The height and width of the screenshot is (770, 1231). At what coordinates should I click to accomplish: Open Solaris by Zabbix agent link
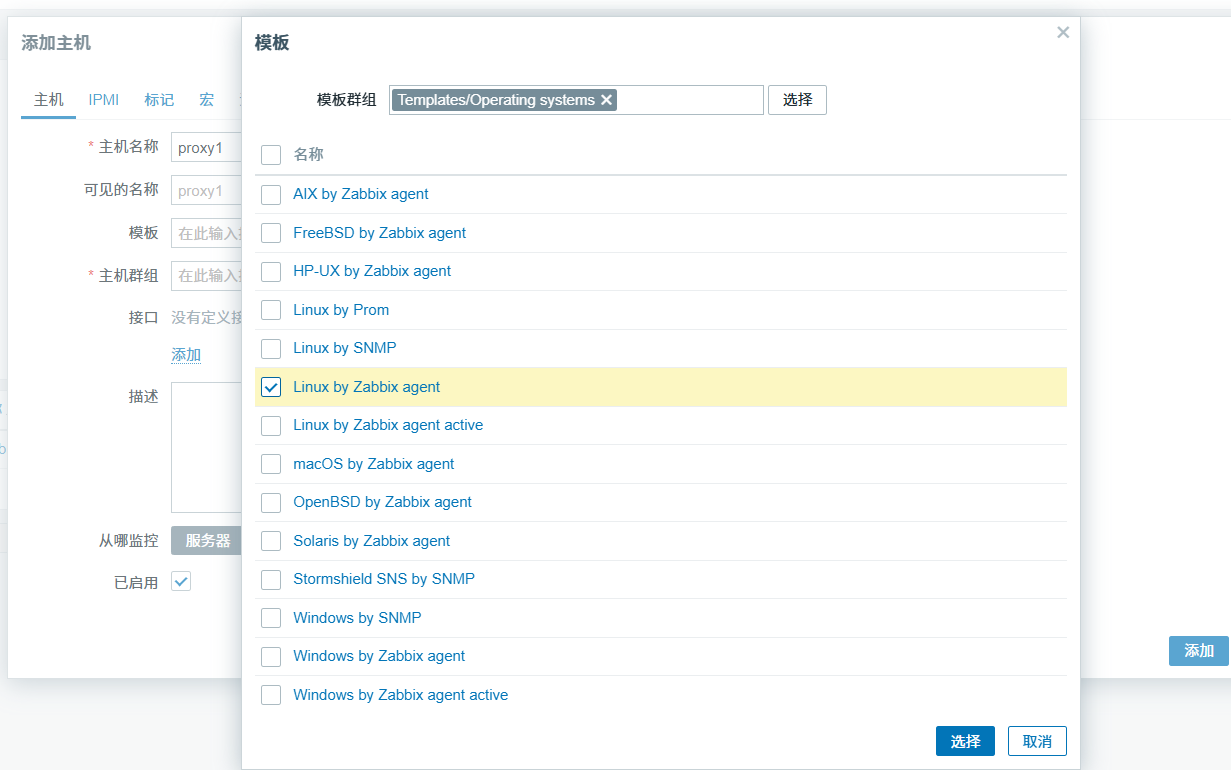(x=372, y=541)
